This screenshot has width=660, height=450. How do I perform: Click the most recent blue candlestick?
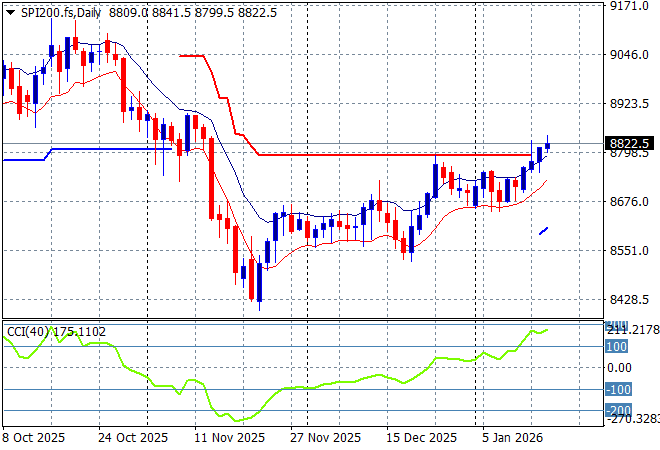tap(547, 146)
